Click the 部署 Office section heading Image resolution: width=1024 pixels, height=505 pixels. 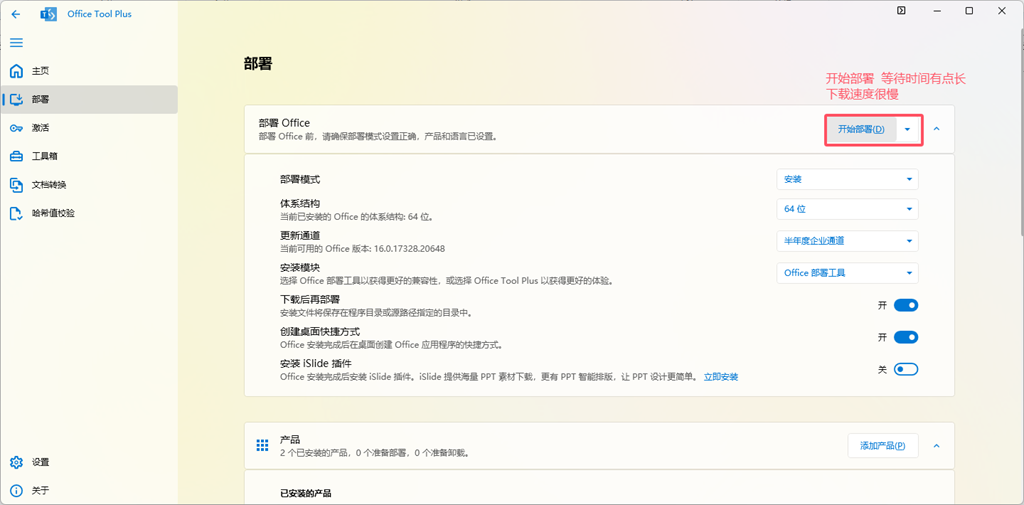pos(284,123)
